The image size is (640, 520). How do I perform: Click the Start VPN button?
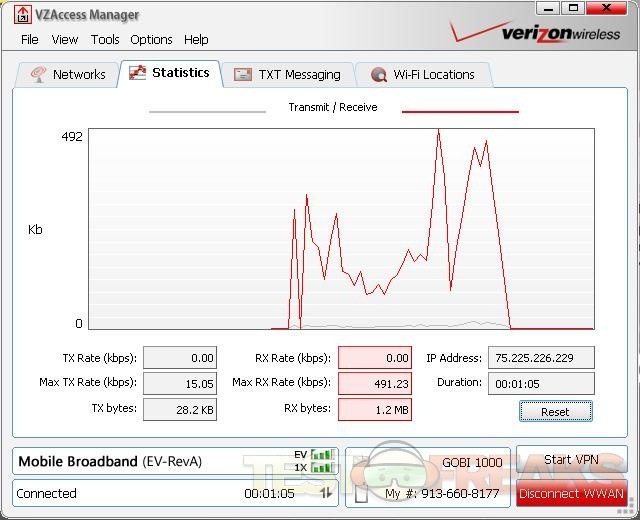[571, 460]
